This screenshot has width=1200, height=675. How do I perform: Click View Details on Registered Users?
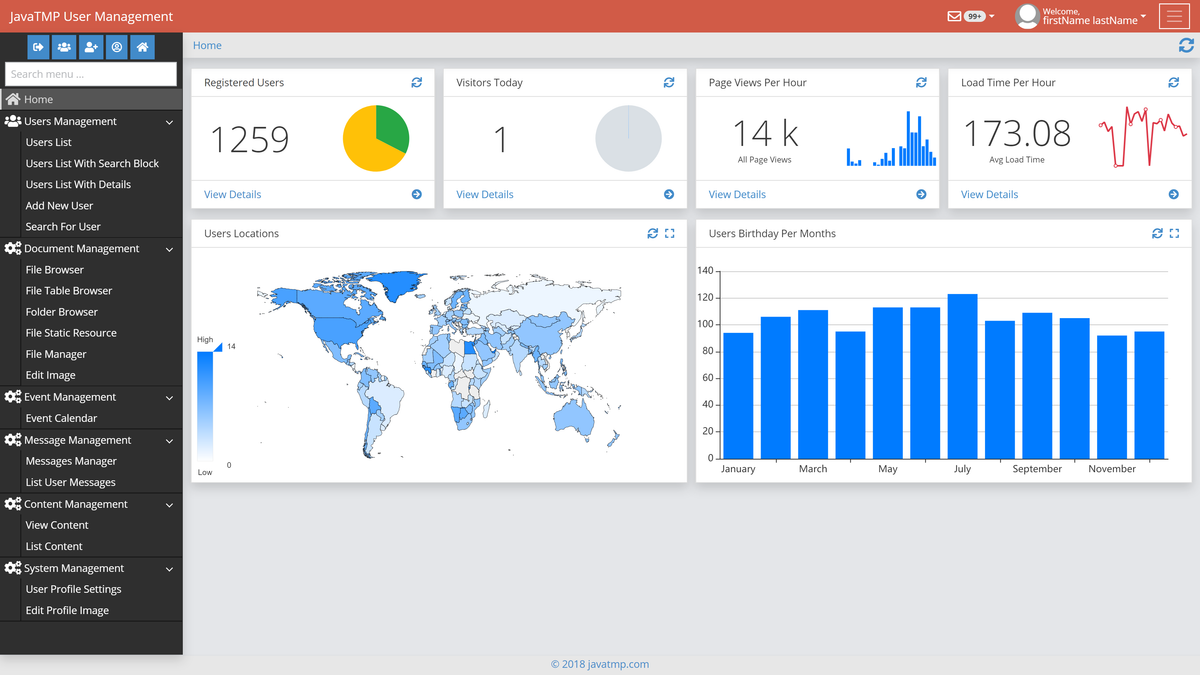pos(232,194)
